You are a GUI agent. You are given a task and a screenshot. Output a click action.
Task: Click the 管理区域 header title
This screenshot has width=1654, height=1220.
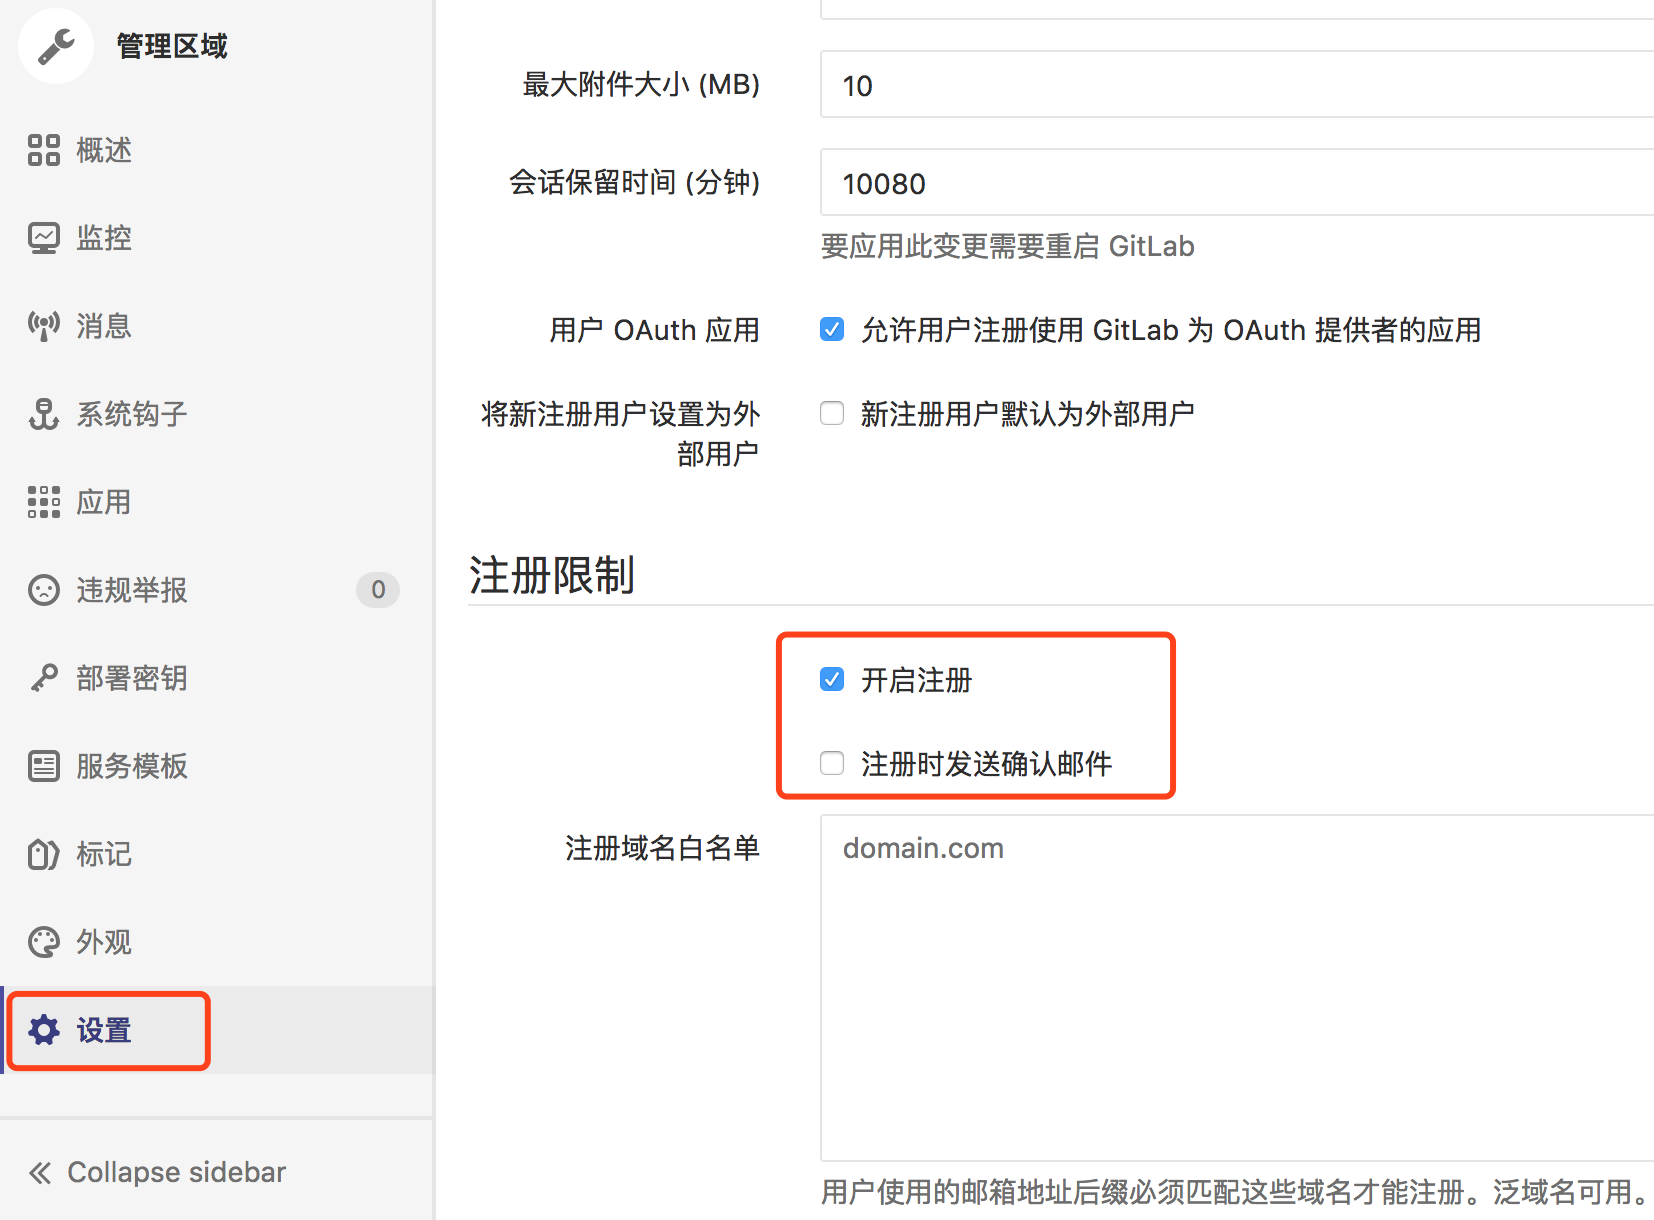point(172,46)
